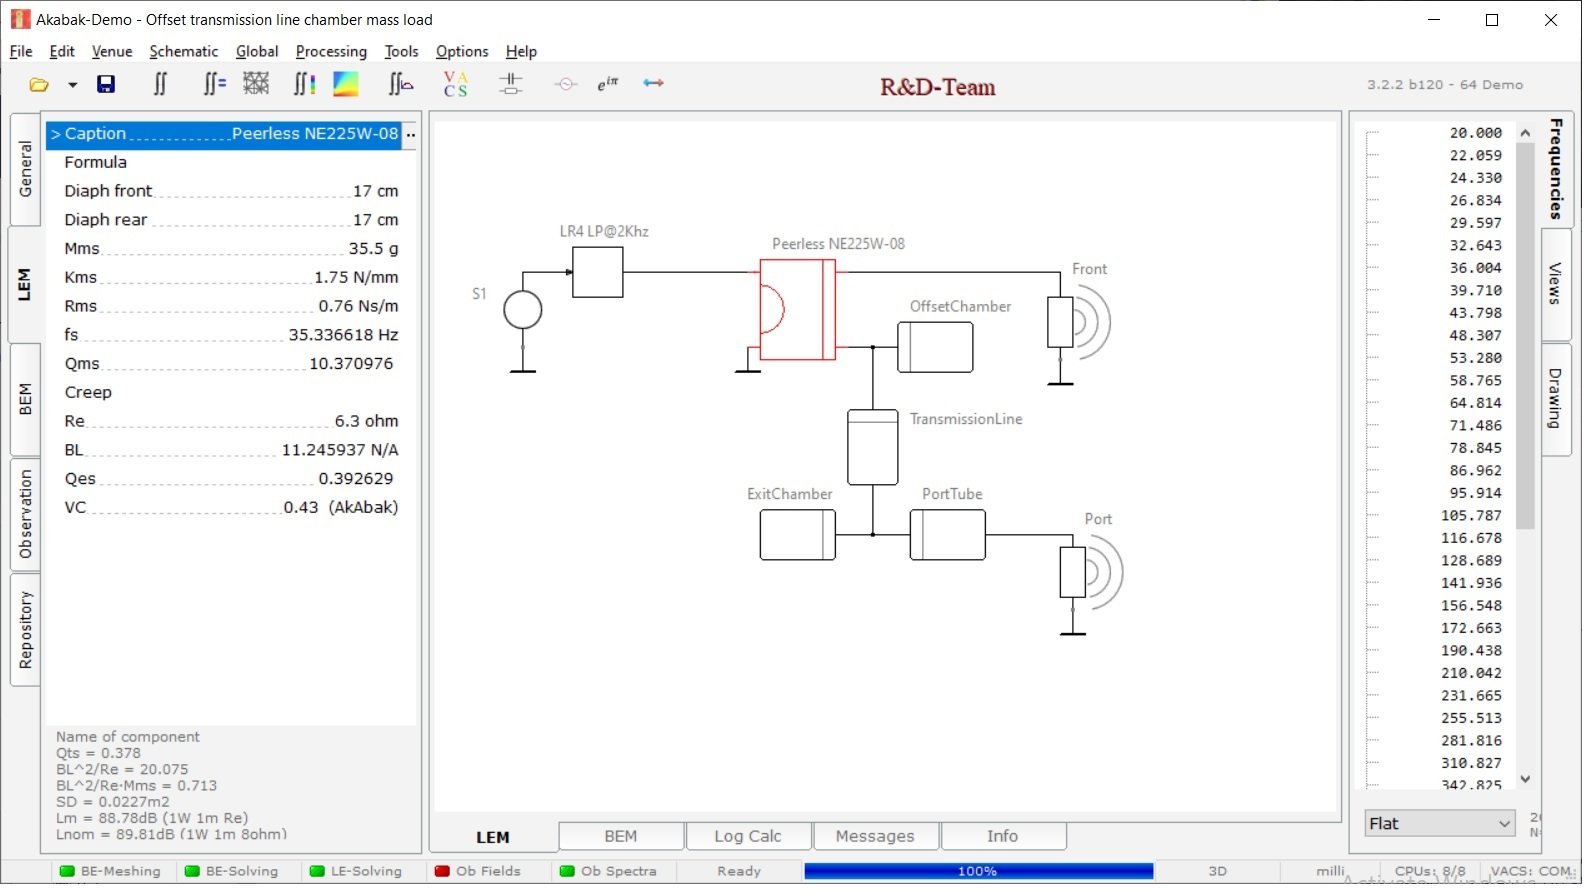This screenshot has width=1586, height=892.
Task: Click the blue-orange double arrow icon
Action: pyautogui.click(x=654, y=83)
